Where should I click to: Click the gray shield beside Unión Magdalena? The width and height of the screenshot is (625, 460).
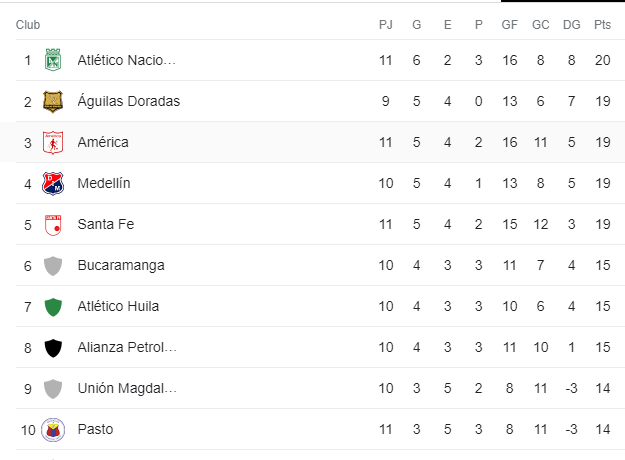pos(53,389)
